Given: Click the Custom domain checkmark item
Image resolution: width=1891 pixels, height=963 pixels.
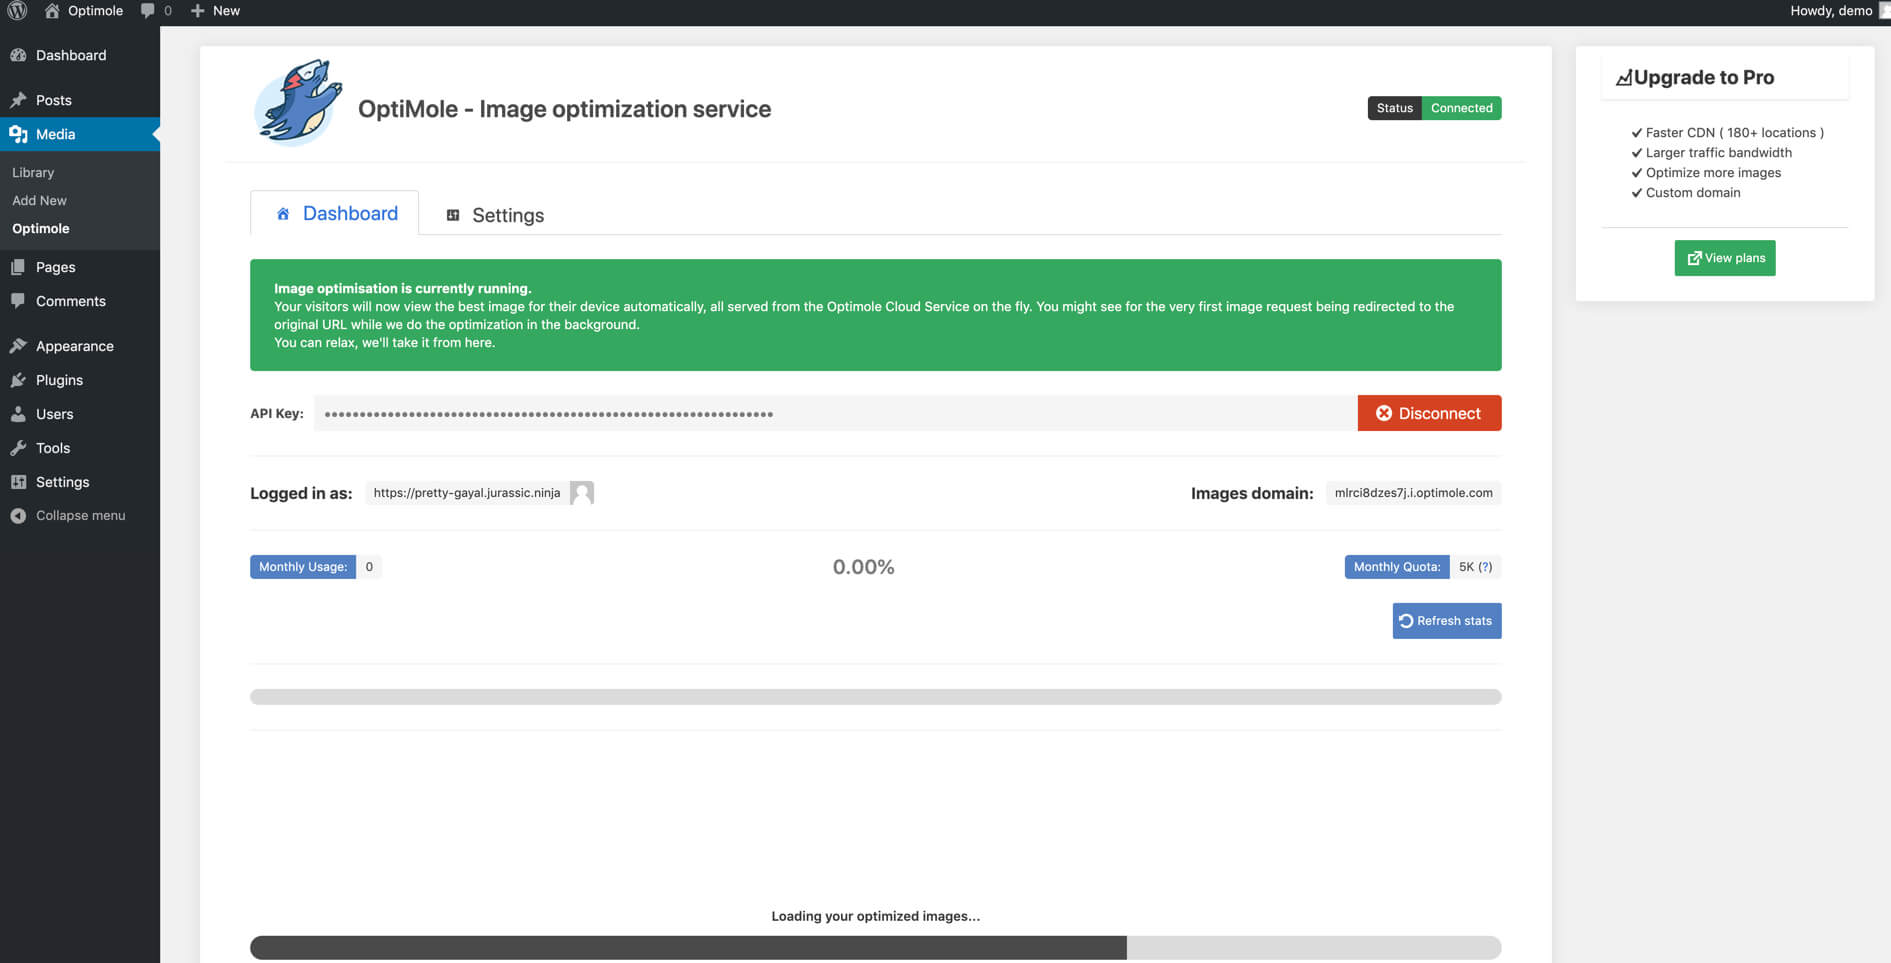Looking at the screenshot, I should tap(1686, 192).
